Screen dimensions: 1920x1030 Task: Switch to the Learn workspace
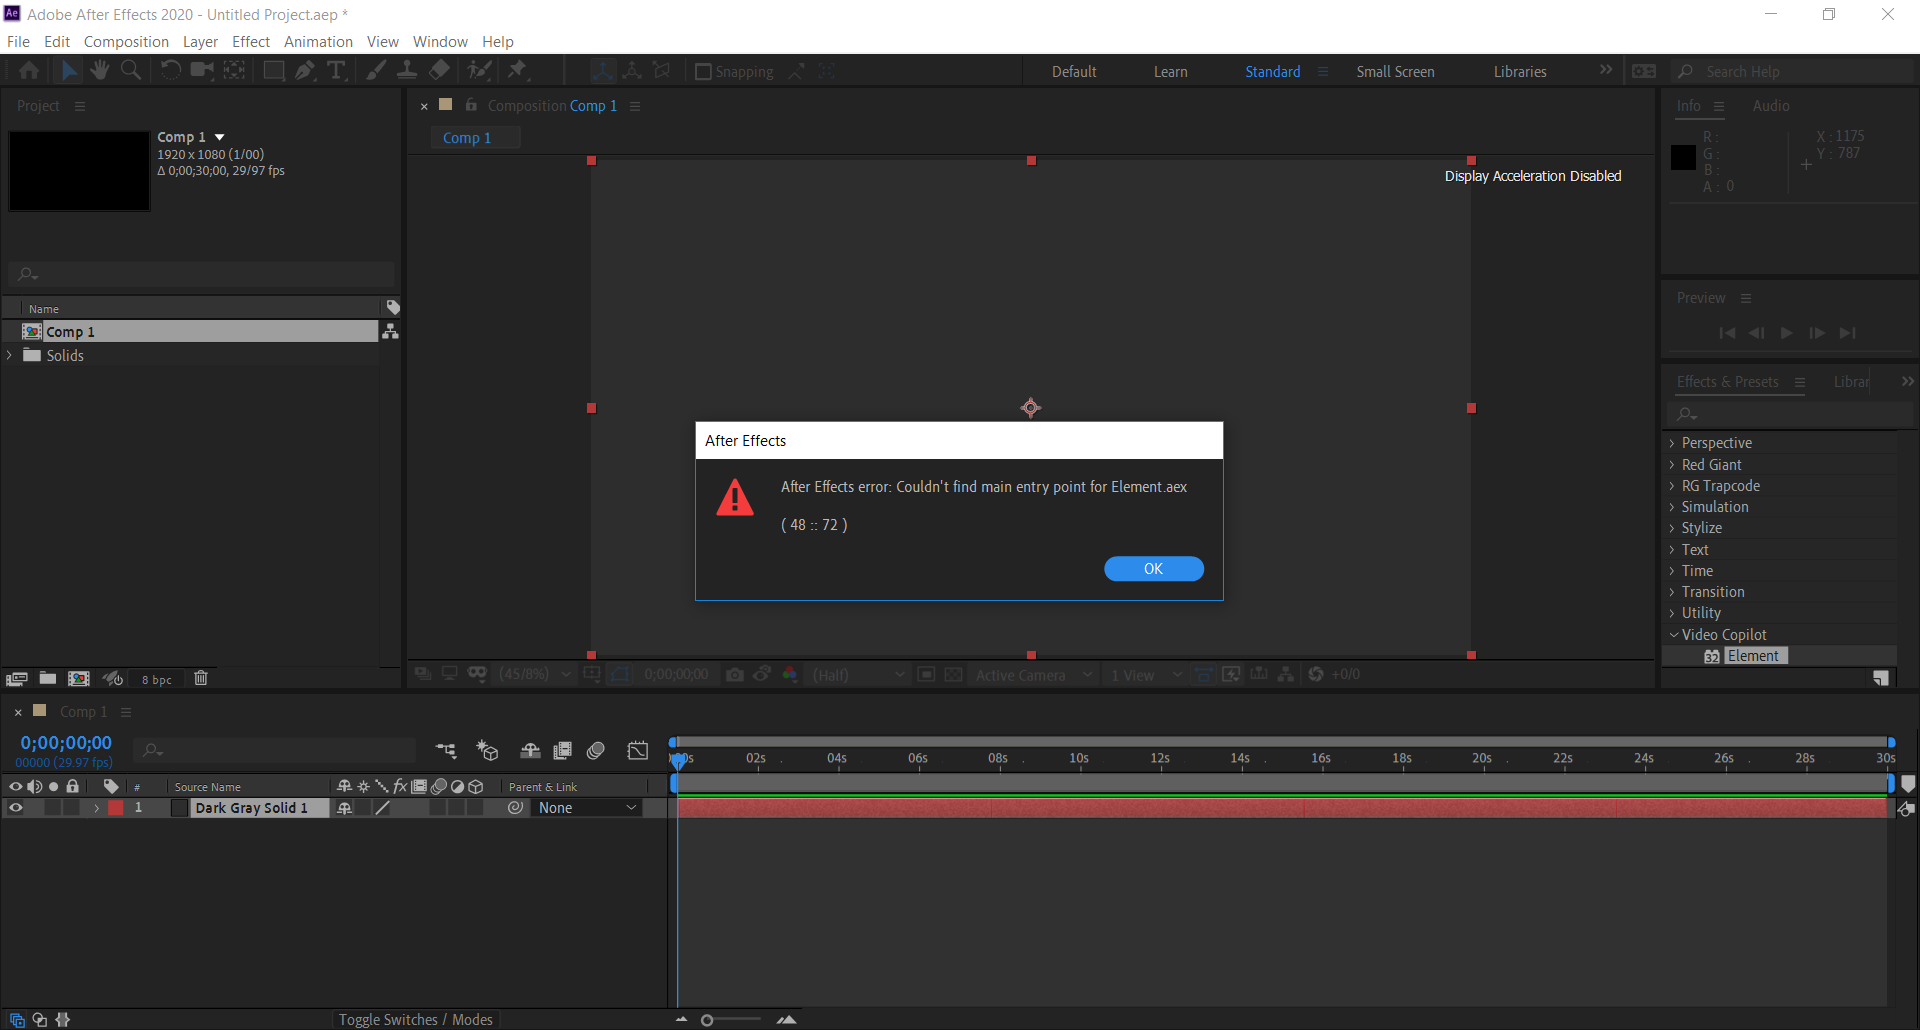point(1170,72)
